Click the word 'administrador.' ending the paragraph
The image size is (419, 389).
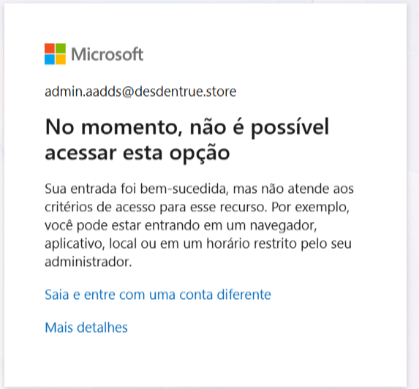click(x=88, y=262)
